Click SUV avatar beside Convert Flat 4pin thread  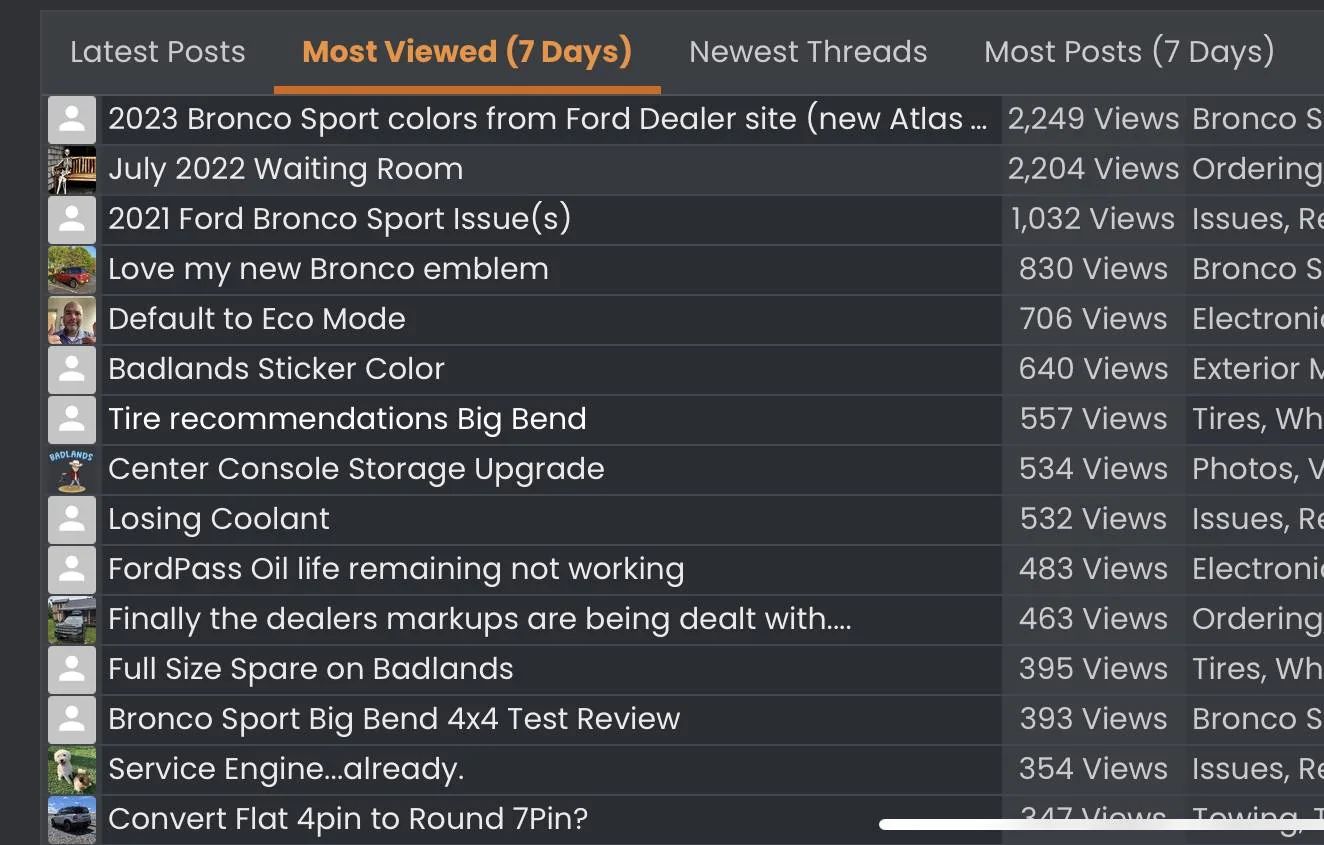point(72,820)
